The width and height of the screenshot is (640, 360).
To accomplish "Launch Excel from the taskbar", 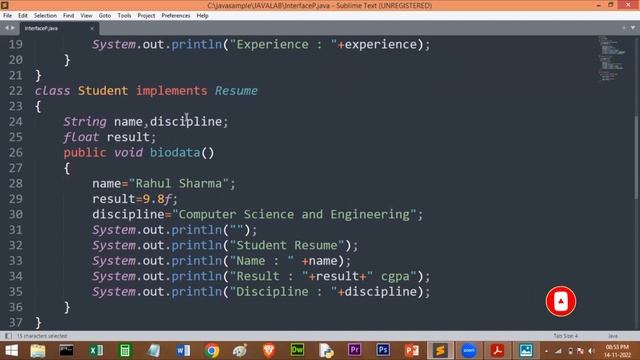I will (96, 350).
